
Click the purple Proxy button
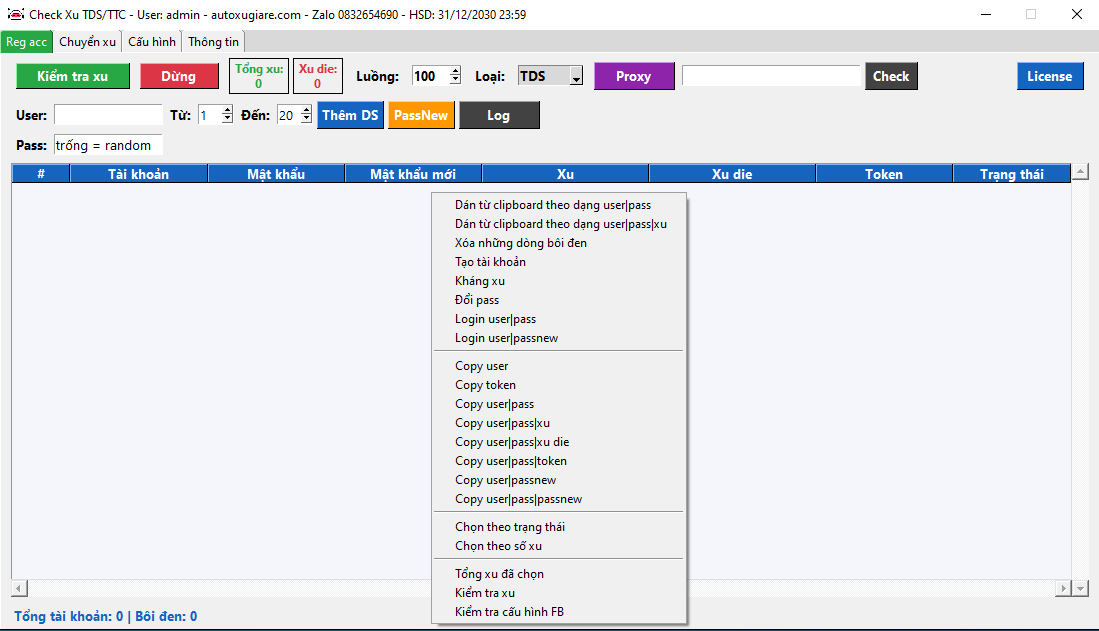633,77
